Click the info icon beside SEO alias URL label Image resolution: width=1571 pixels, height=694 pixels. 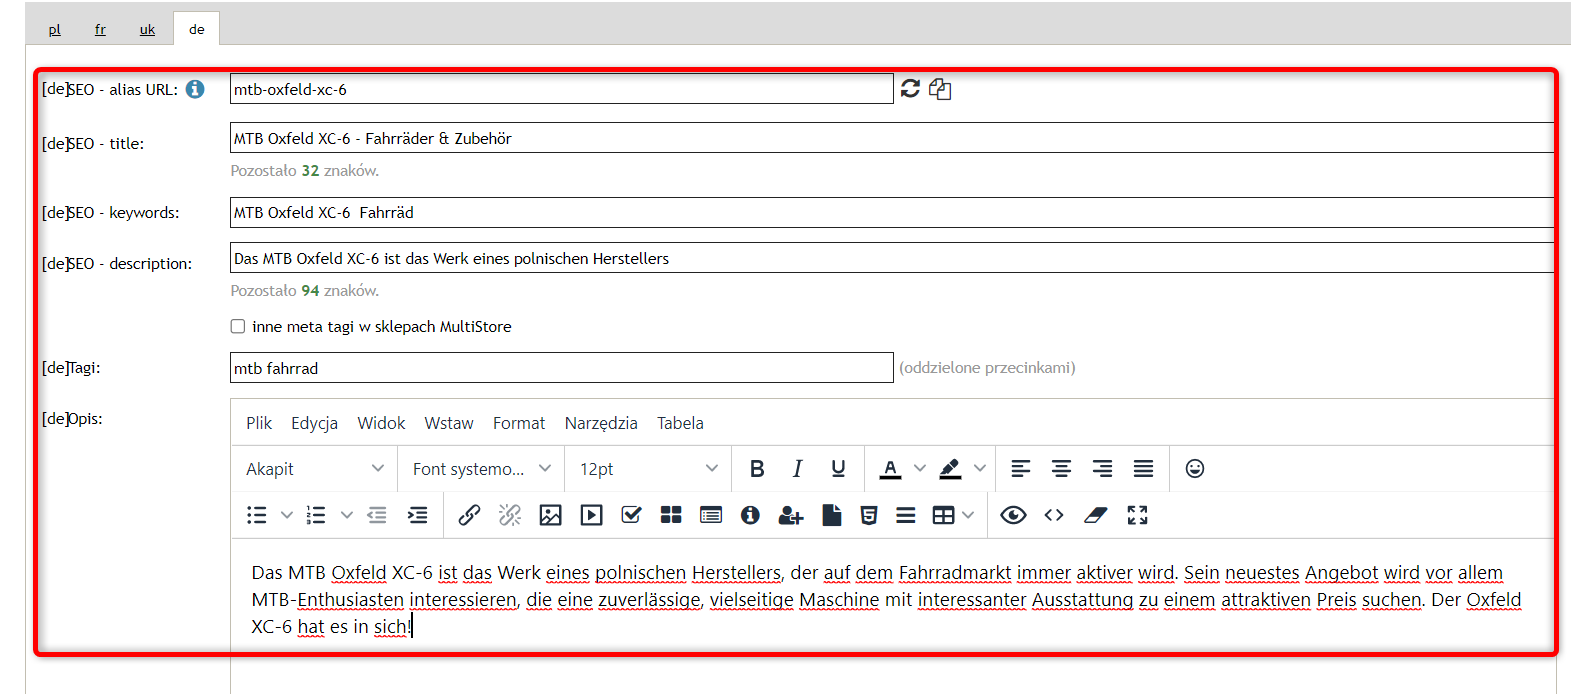(195, 89)
